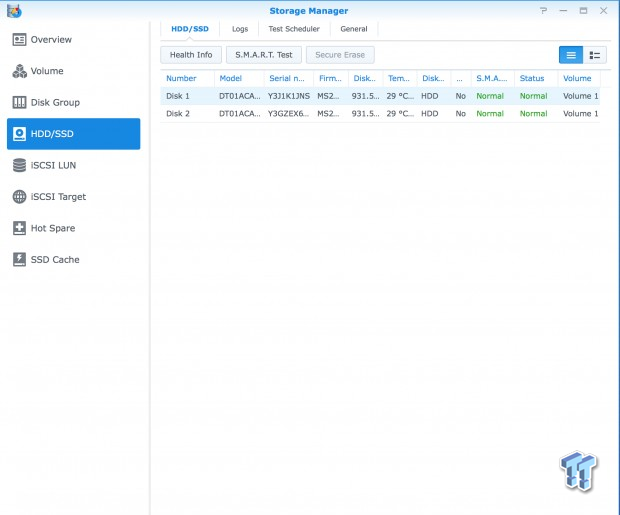This screenshot has height=515, width=620.
Task: Click serial number Y3J1K1JNS
Action: click(289, 96)
